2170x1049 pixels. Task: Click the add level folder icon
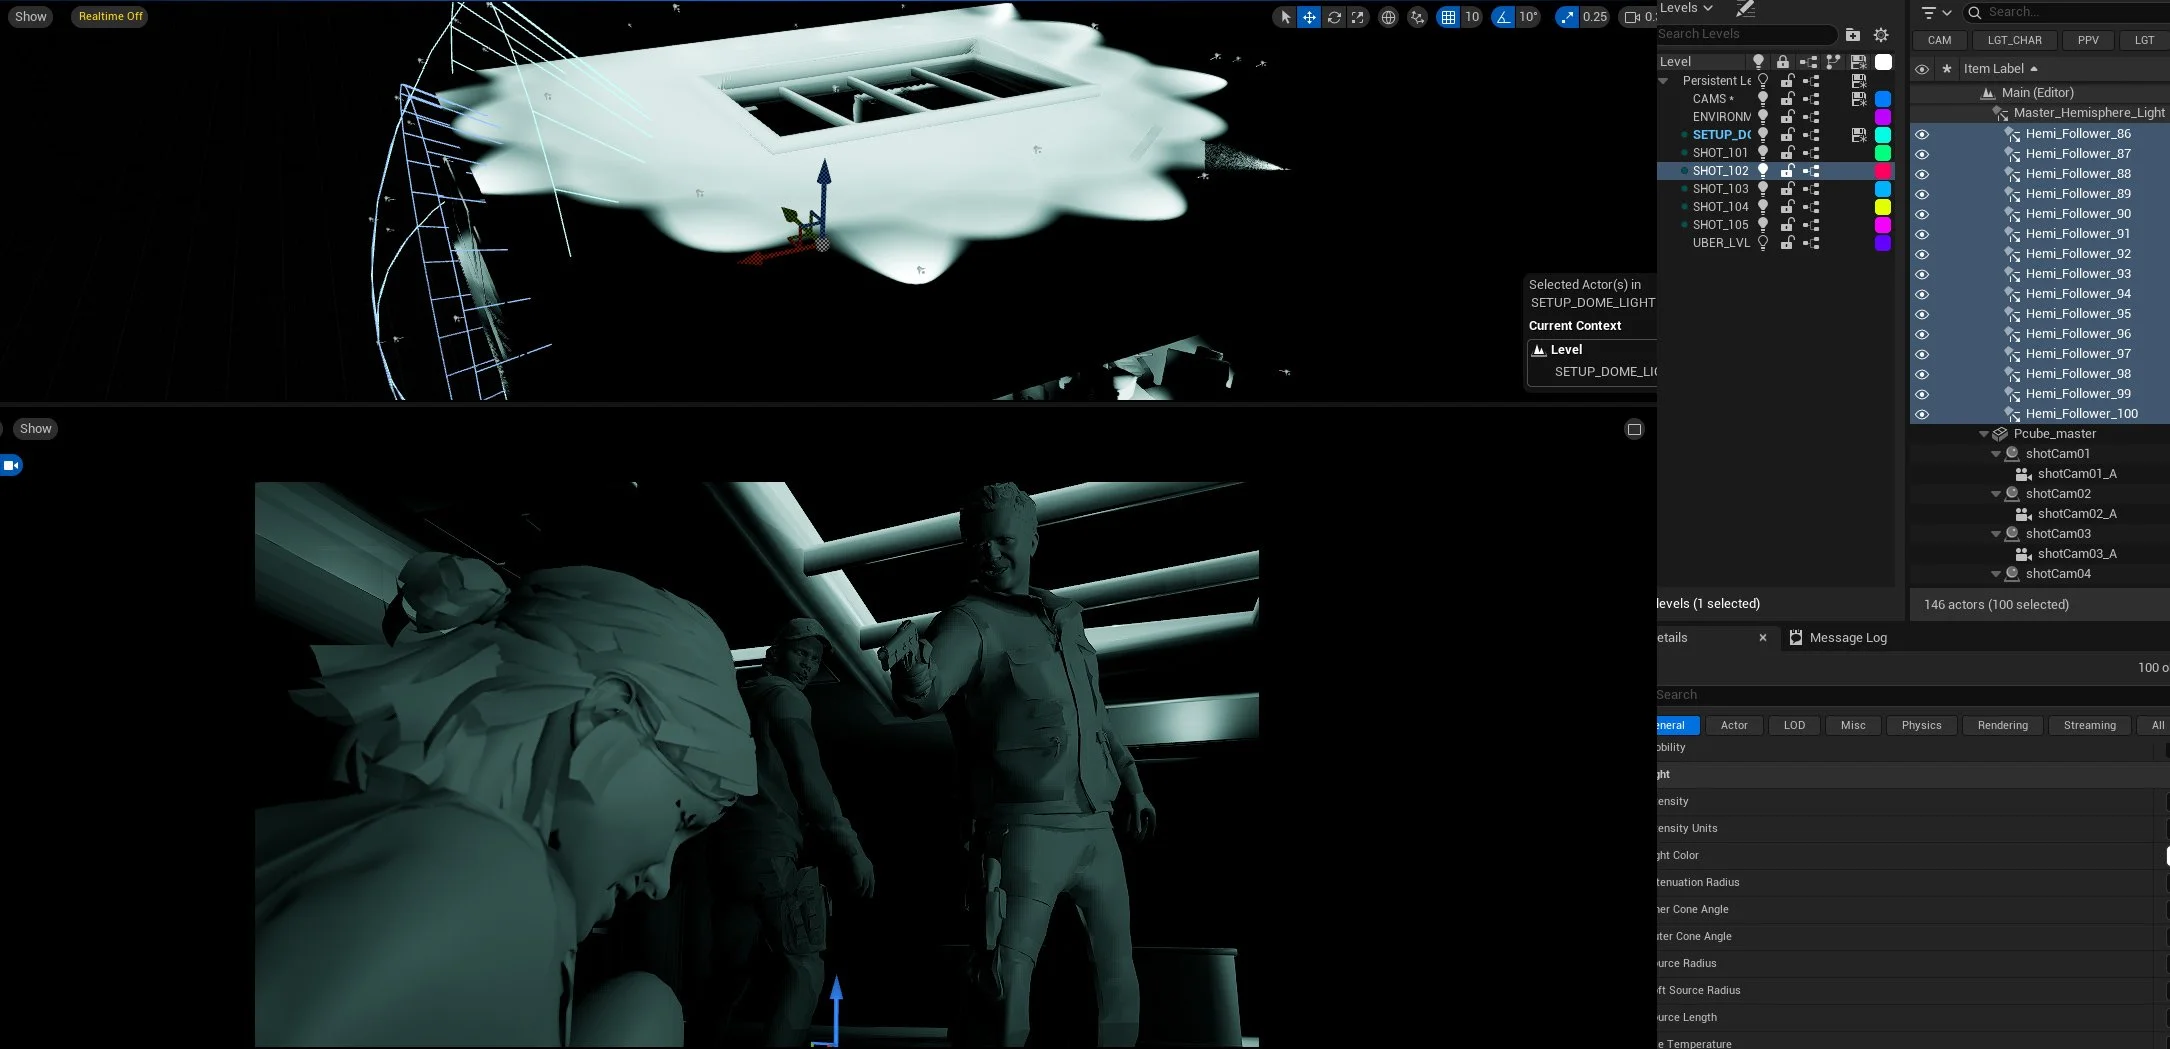[x=1853, y=34]
